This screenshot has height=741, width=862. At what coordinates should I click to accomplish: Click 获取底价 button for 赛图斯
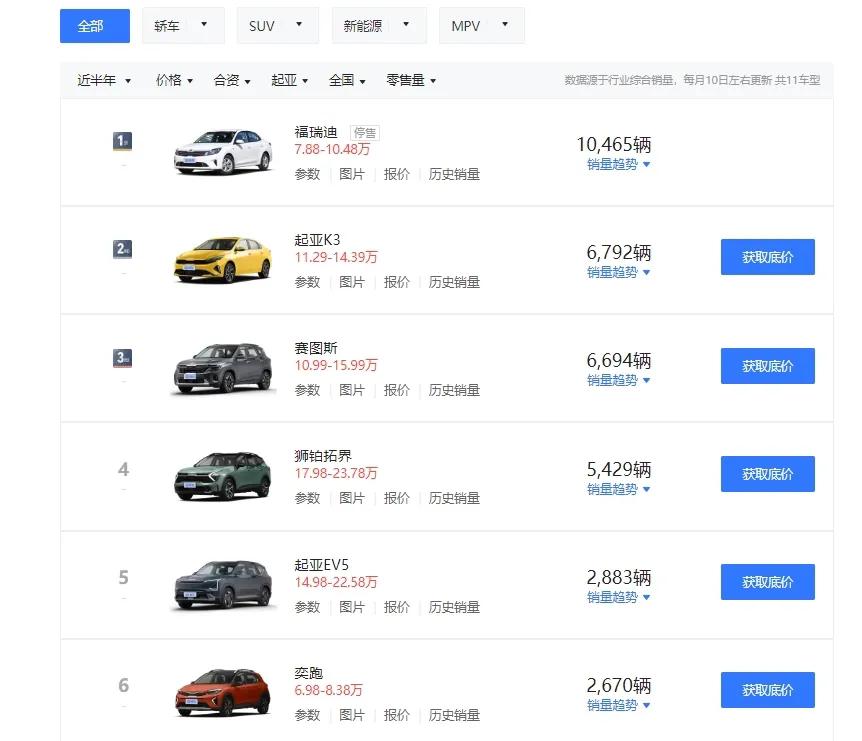767,366
